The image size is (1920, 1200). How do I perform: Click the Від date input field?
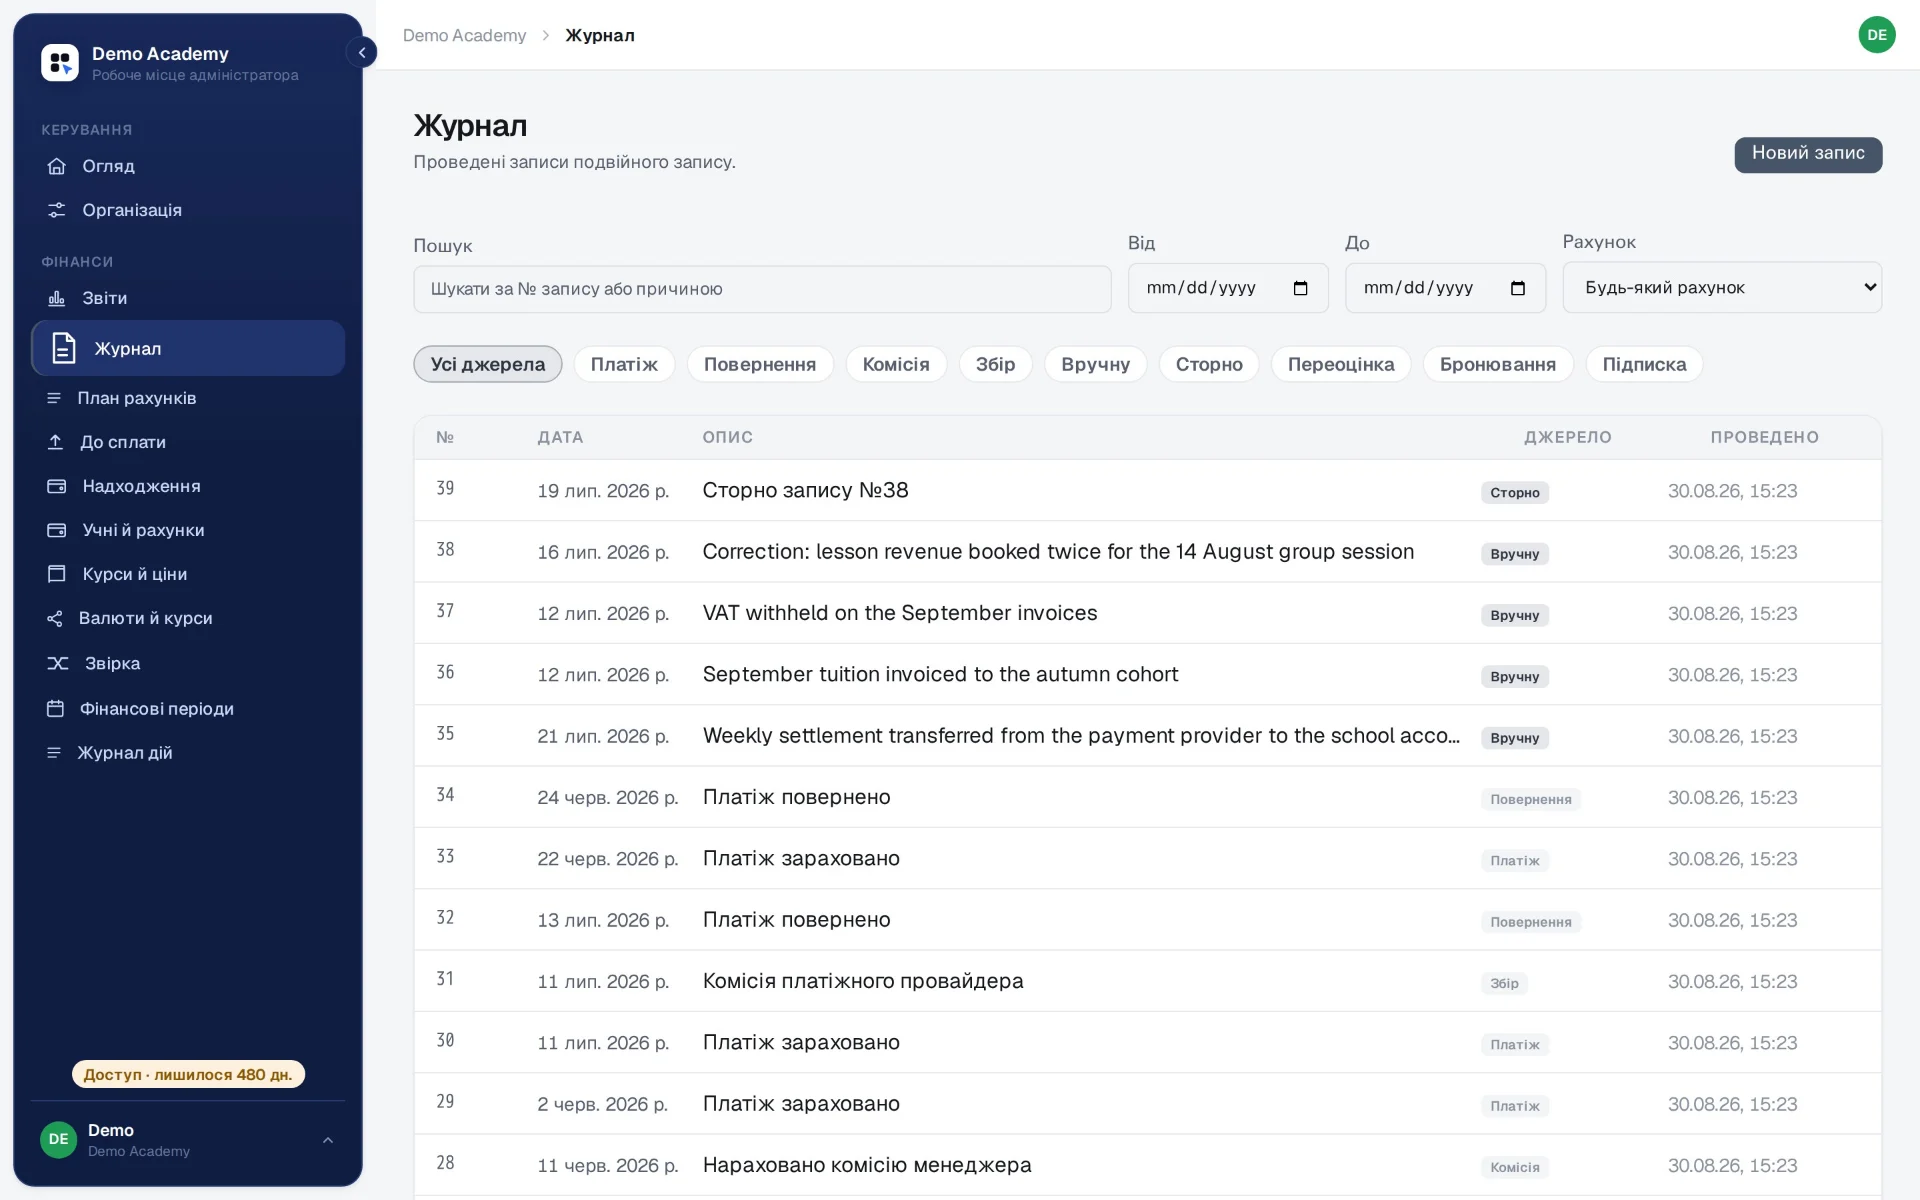coord(1228,288)
